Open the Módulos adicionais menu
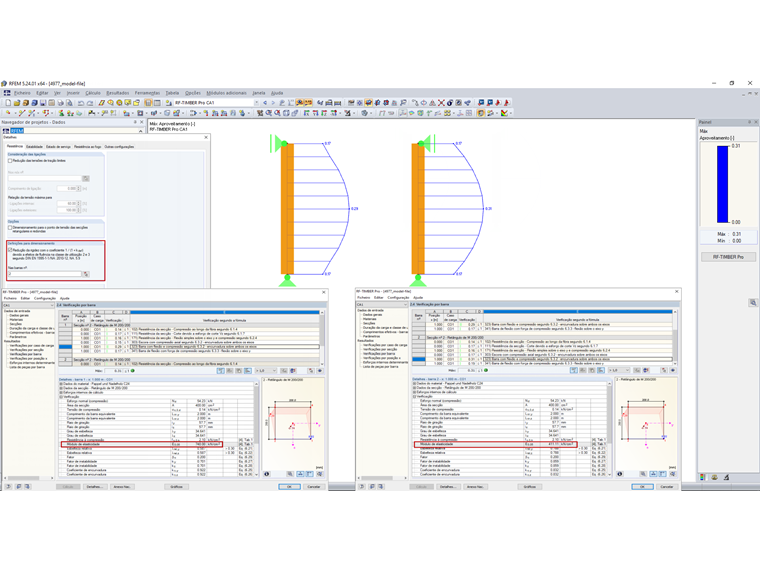 click(226, 93)
